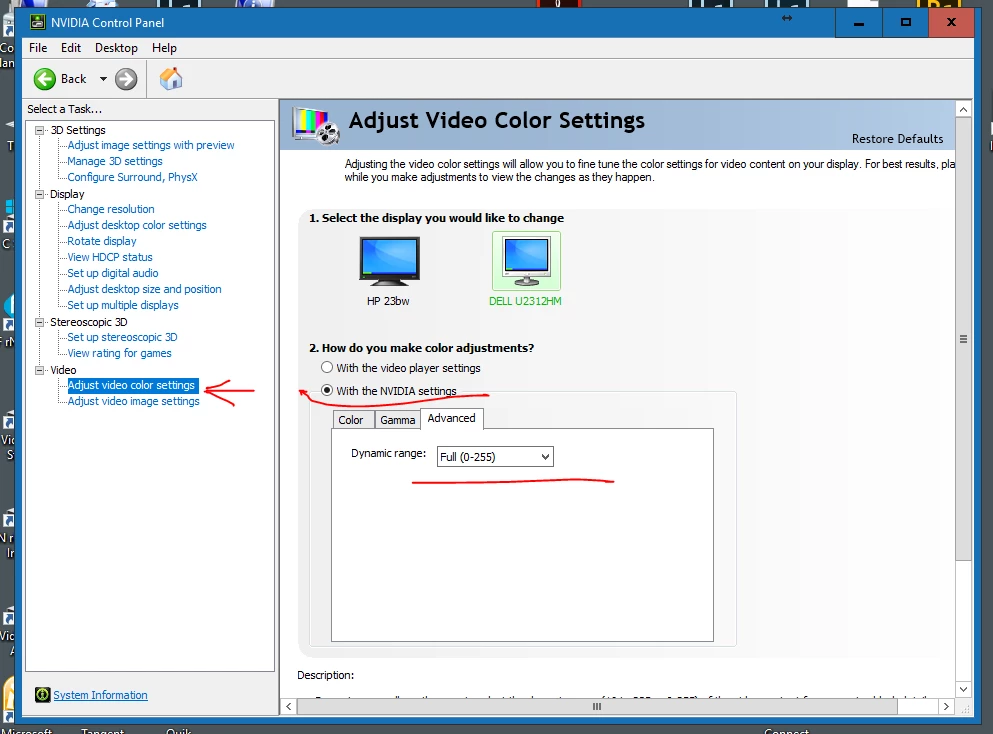The image size is (993, 734).
Task: Open Set up stereoscopic 3D
Action: pyautogui.click(x=122, y=337)
